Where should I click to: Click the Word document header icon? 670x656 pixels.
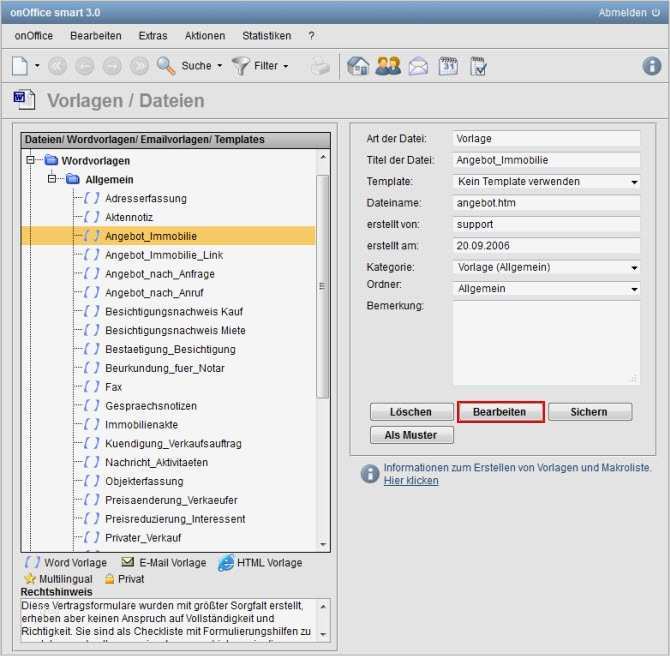click(x=24, y=100)
